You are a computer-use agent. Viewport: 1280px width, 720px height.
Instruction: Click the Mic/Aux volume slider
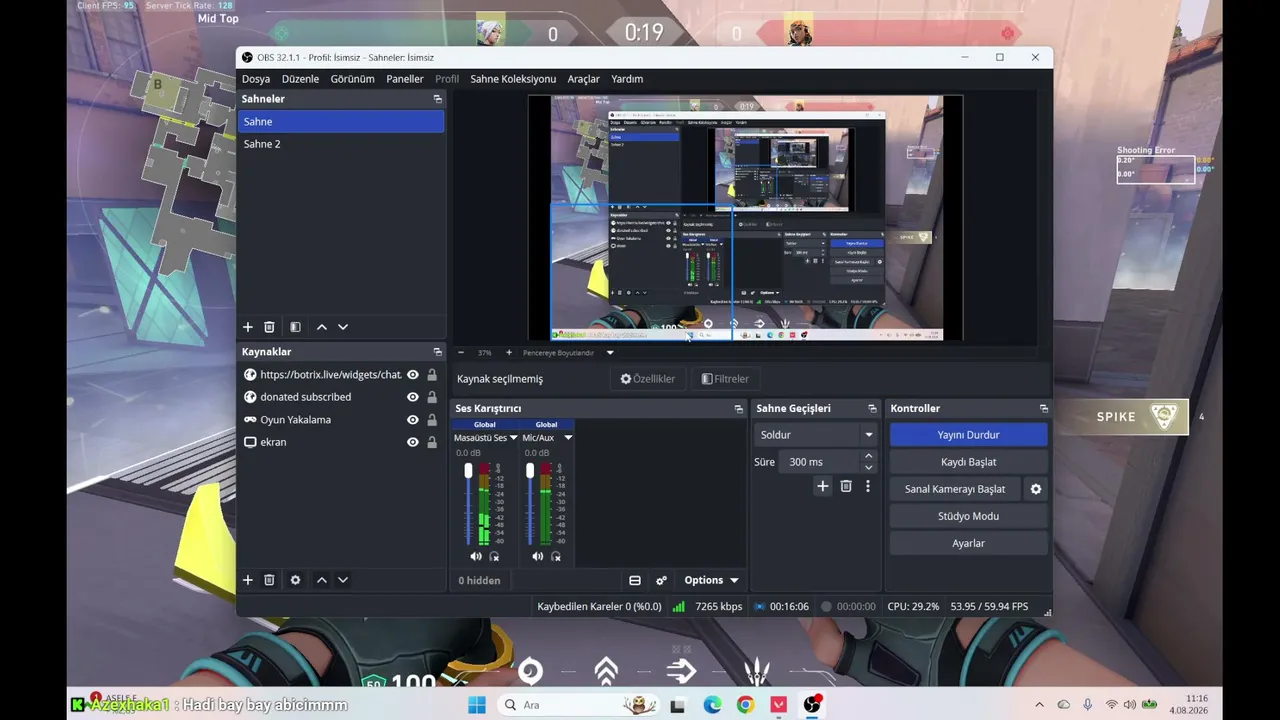[530, 504]
